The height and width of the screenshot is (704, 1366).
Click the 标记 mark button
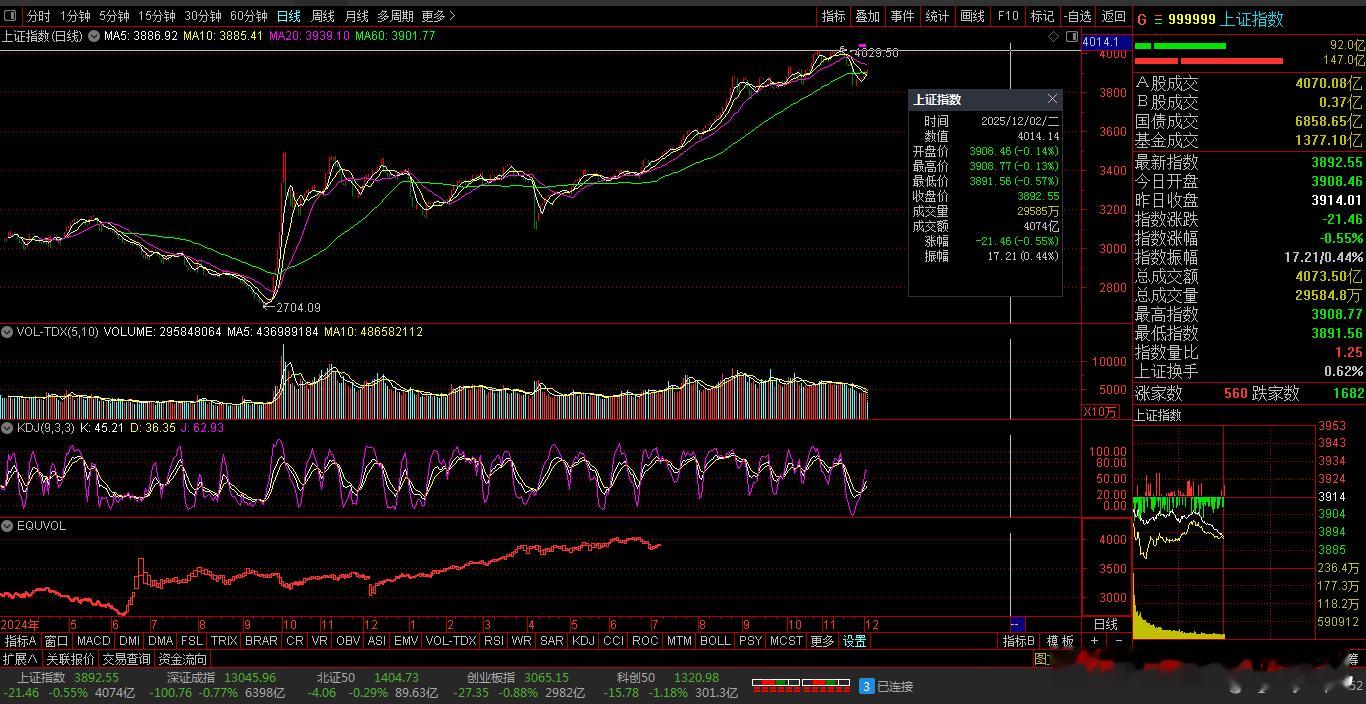pyautogui.click(x=1042, y=16)
